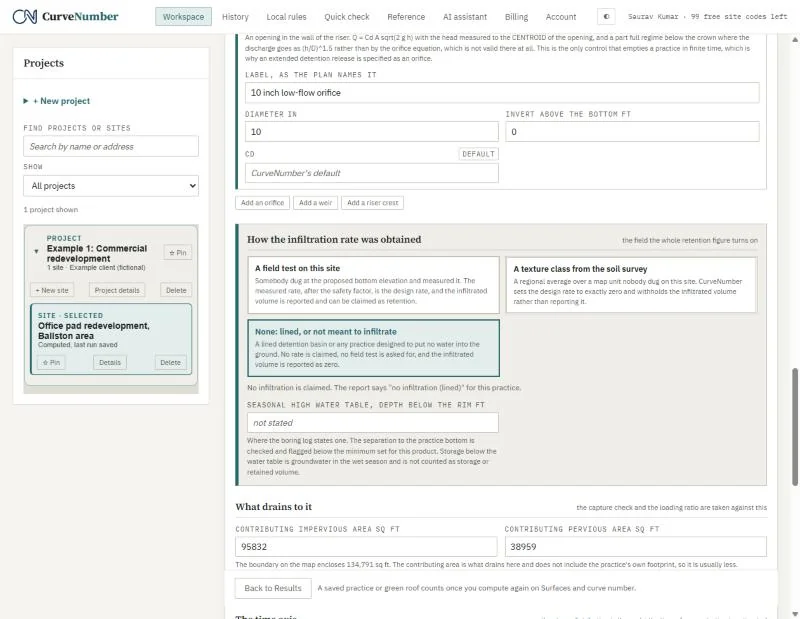Click the scrollbar down arrow
The image size is (800, 619).
795,613
